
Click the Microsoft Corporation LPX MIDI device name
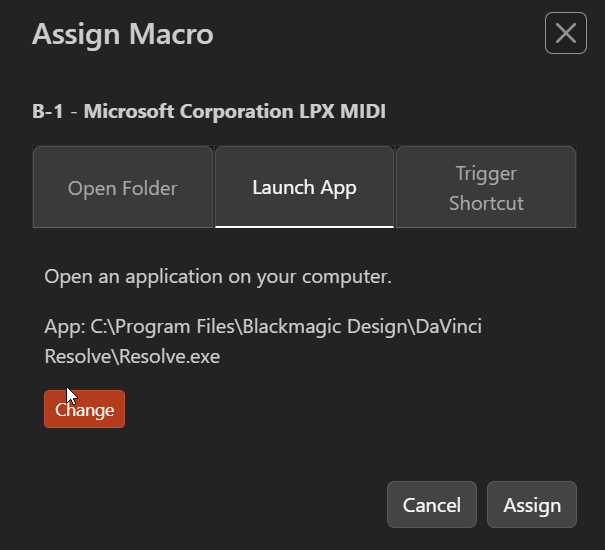pos(234,111)
